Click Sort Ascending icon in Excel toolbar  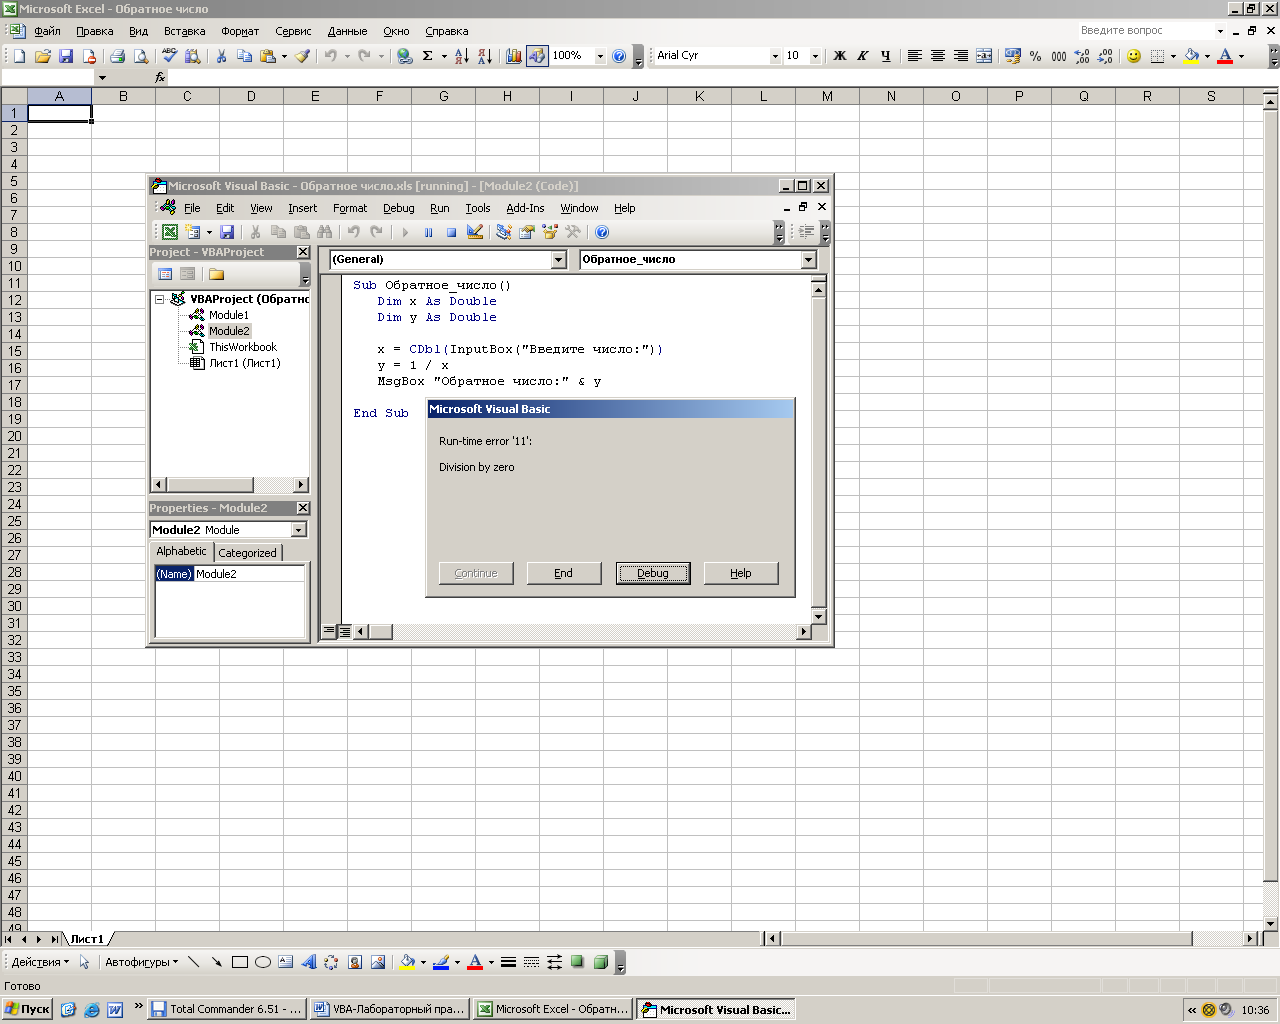(461, 56)
